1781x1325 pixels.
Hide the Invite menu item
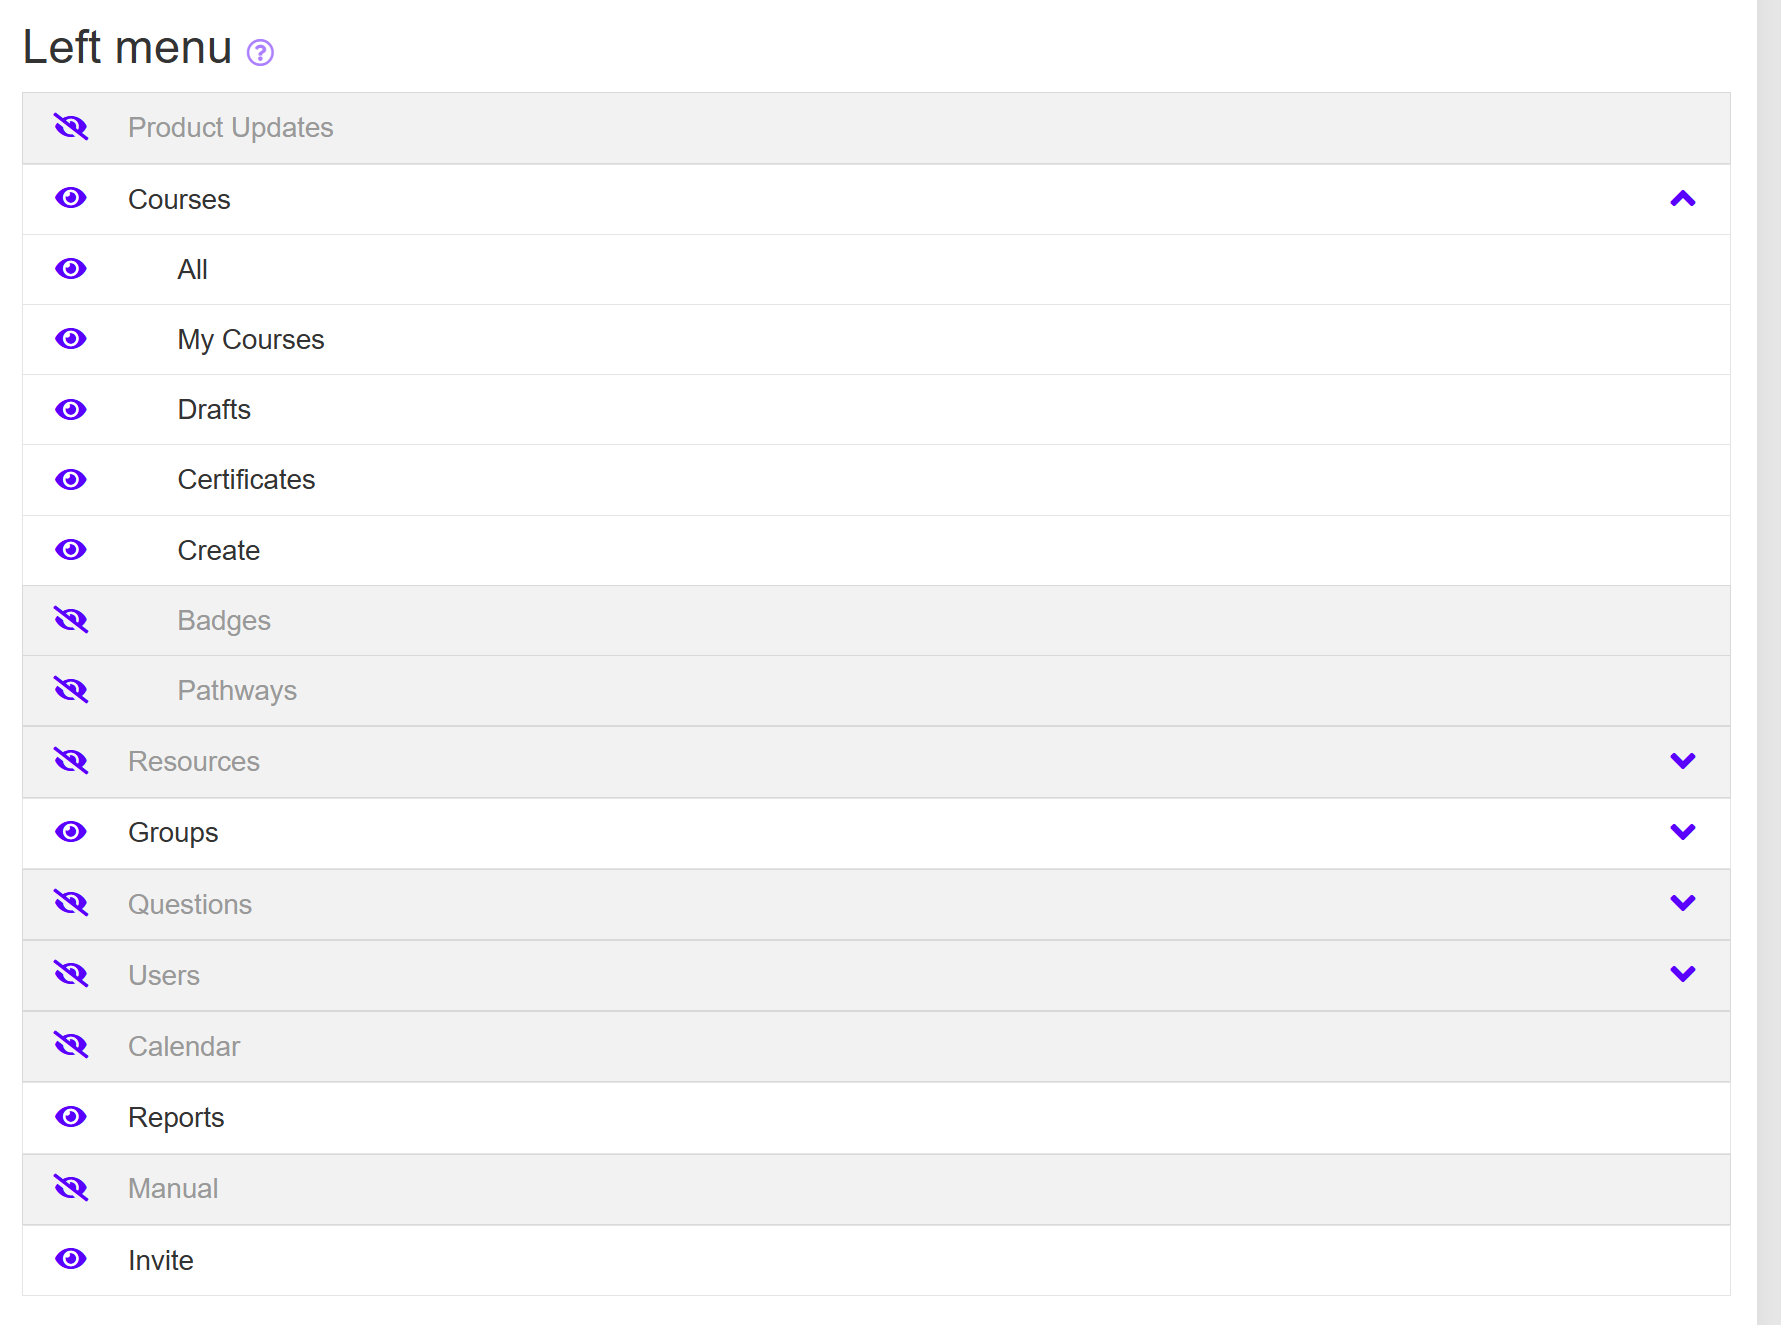(71, 1259)
